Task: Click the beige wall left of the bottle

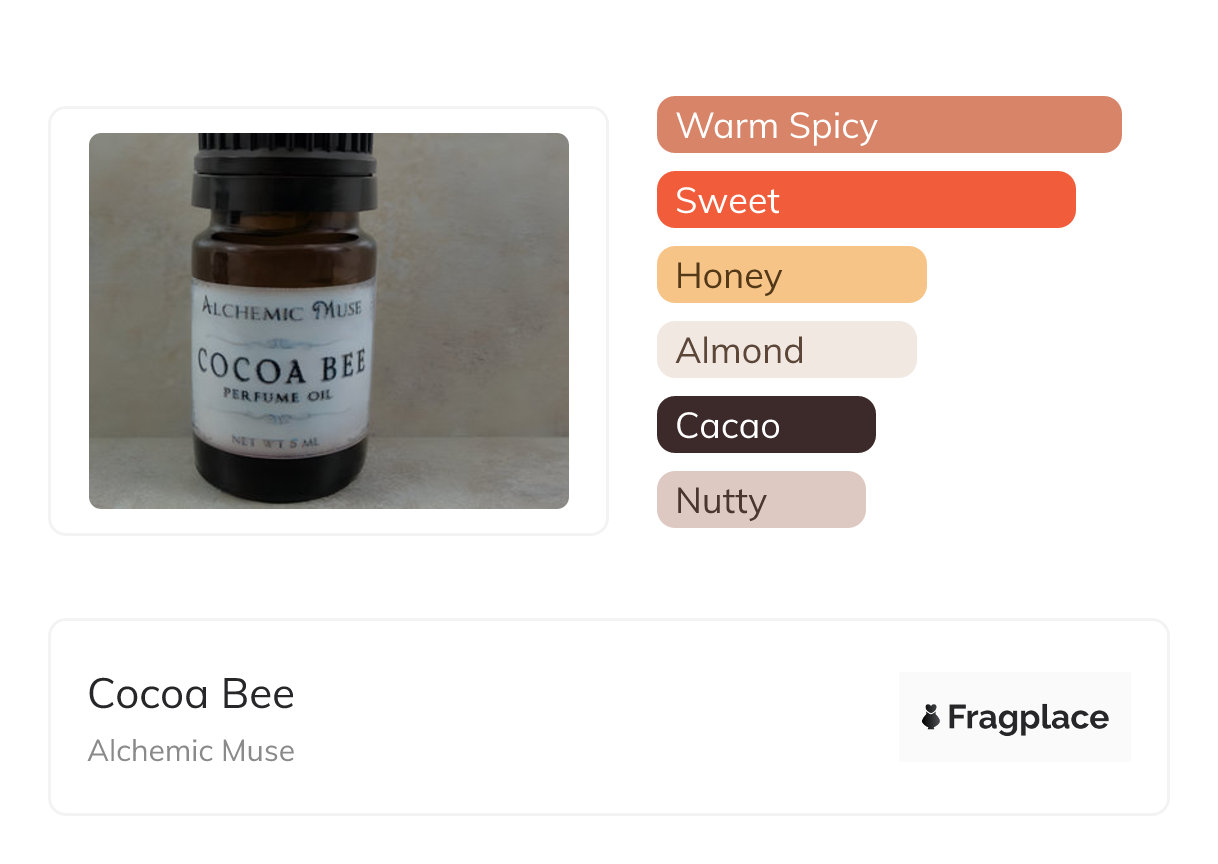Action: click(x=138, y=300)
